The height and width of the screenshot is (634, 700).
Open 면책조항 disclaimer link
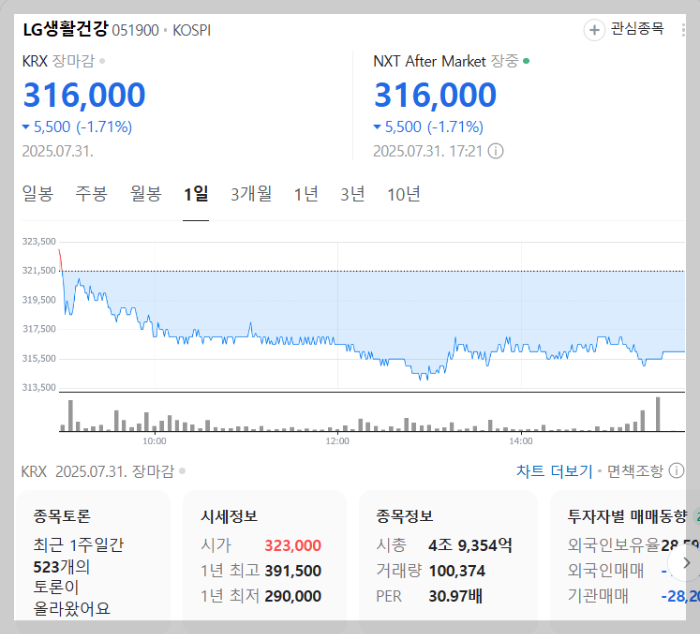click(635, 471)
